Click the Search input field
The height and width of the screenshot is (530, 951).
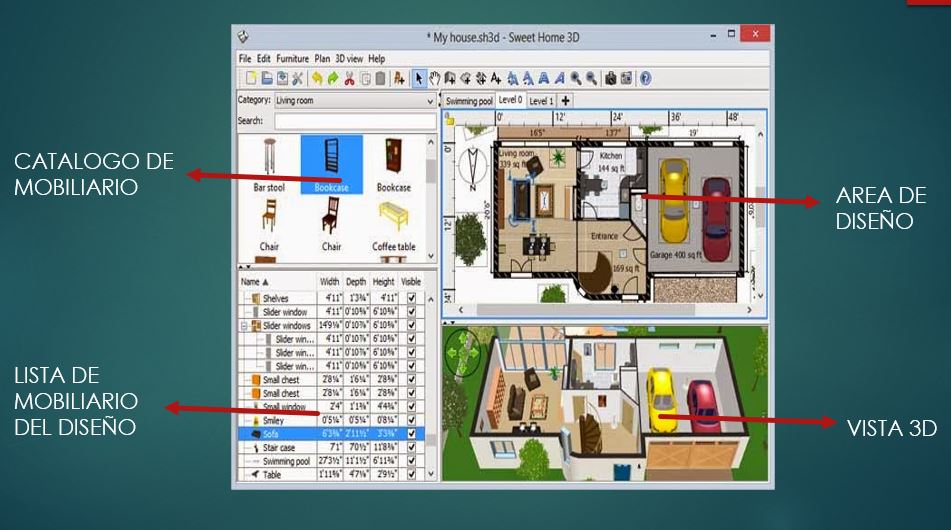coord(356,121)
